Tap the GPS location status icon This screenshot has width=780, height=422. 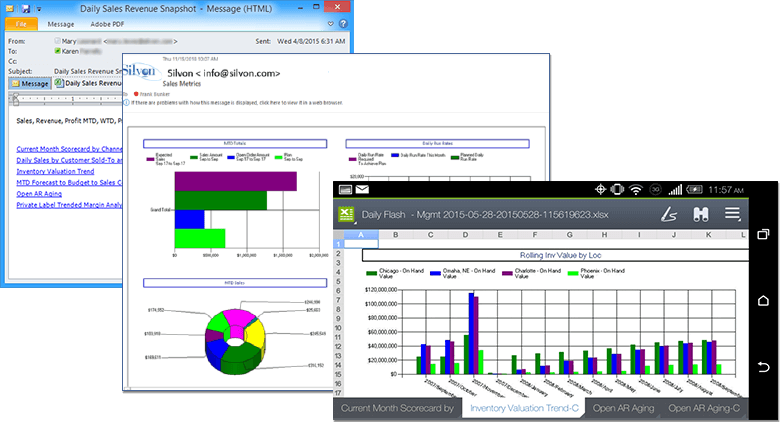pyautogui.click(x=600, y=189)
